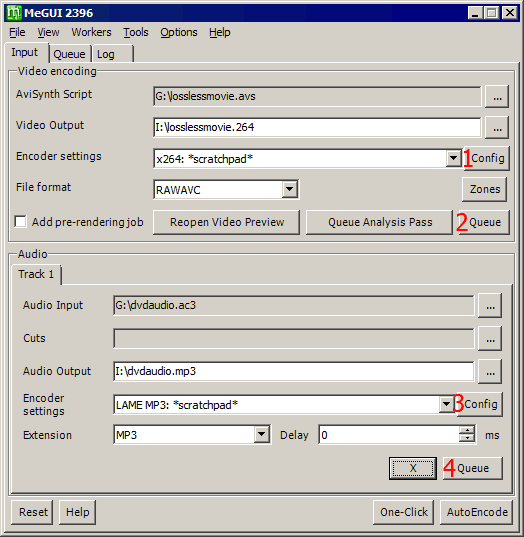This screenshot has width=524, height=537.
Task: Launch the AutoEncode button
Action: [477, 512]
